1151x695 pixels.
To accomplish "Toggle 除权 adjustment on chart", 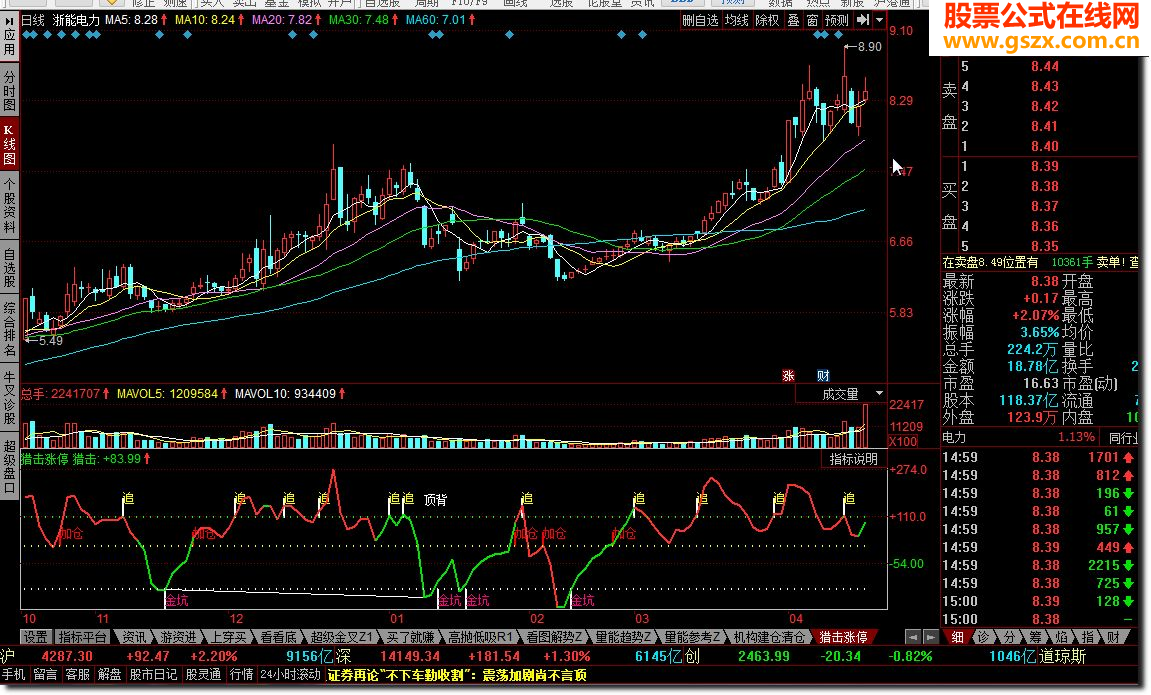I will [x=767, y=21].
